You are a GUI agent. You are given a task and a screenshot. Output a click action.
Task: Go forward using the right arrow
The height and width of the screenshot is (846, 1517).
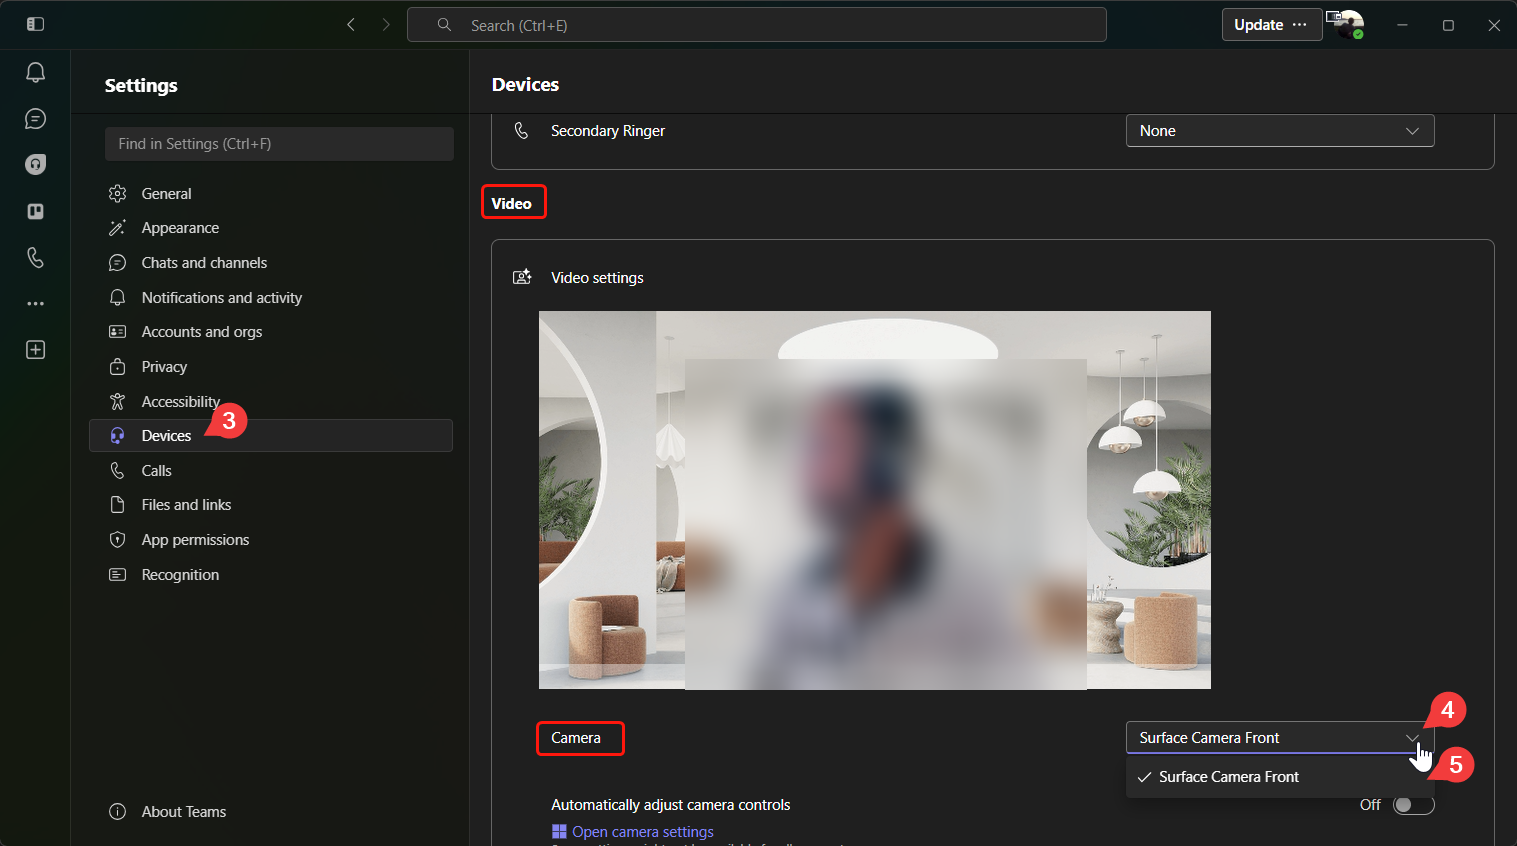click(386, 25)
